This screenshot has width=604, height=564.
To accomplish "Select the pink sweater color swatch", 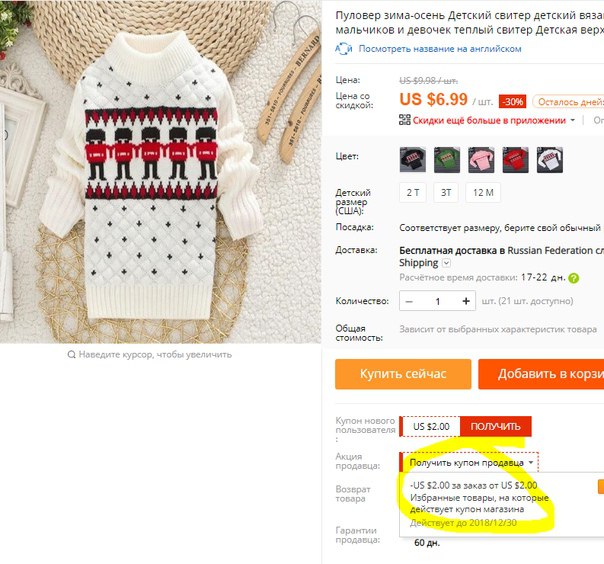I will click(x=481, y=159).
